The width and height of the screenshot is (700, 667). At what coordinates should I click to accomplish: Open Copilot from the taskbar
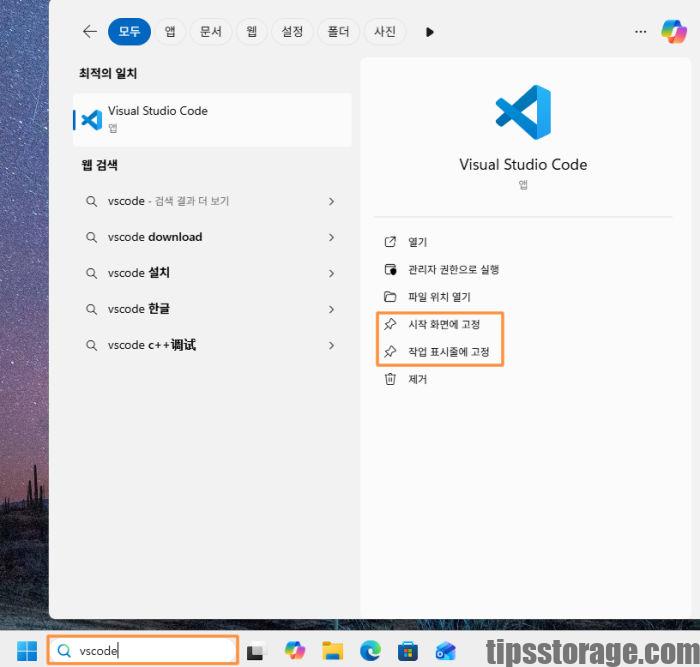click(295, 650)
